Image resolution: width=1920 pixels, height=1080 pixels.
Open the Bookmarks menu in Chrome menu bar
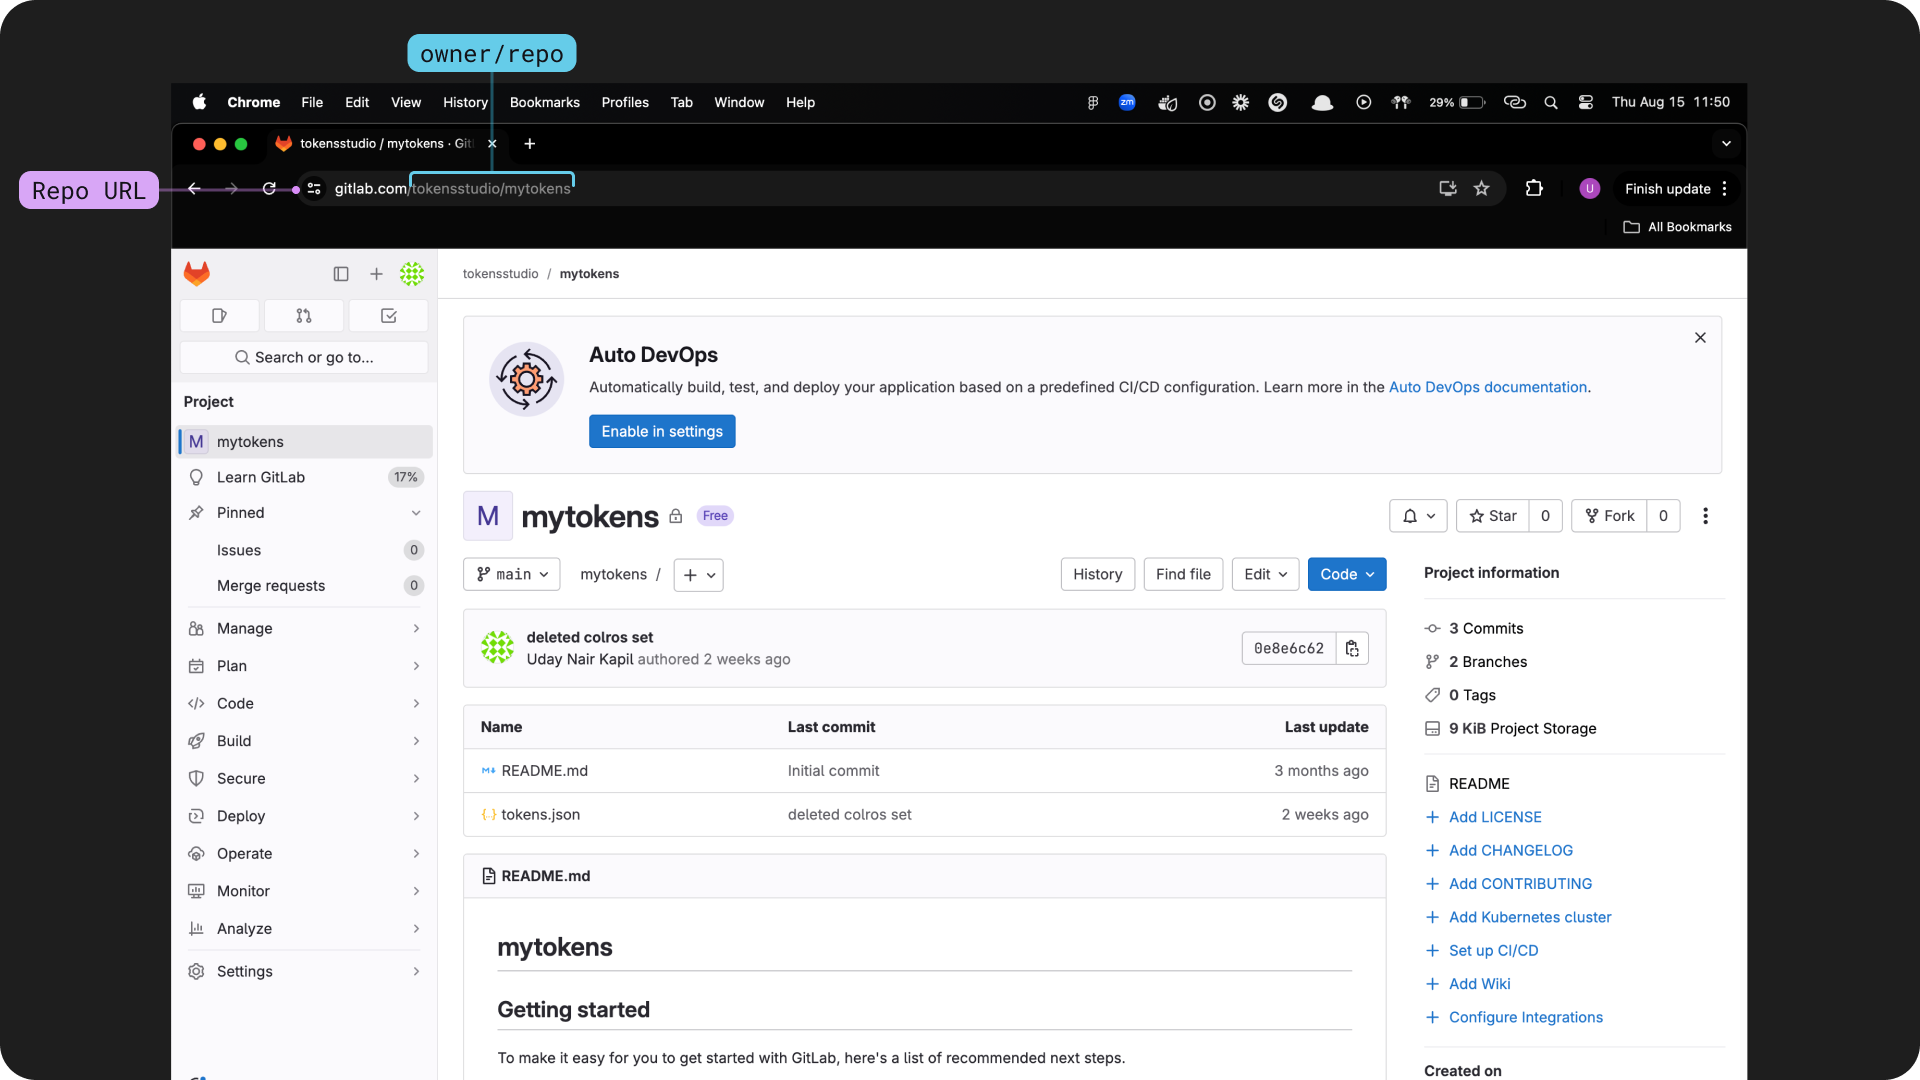[544, 103]
